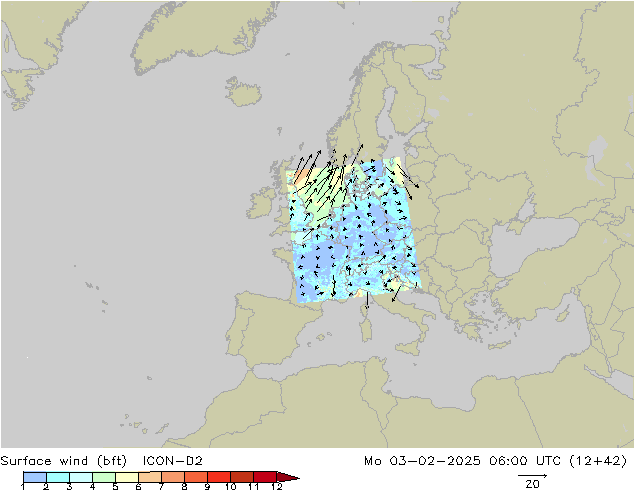The height and width of the screenshot is (490, 634).
Task: Click the red 9-10 bft legend swatch
Action: (219, 477)
